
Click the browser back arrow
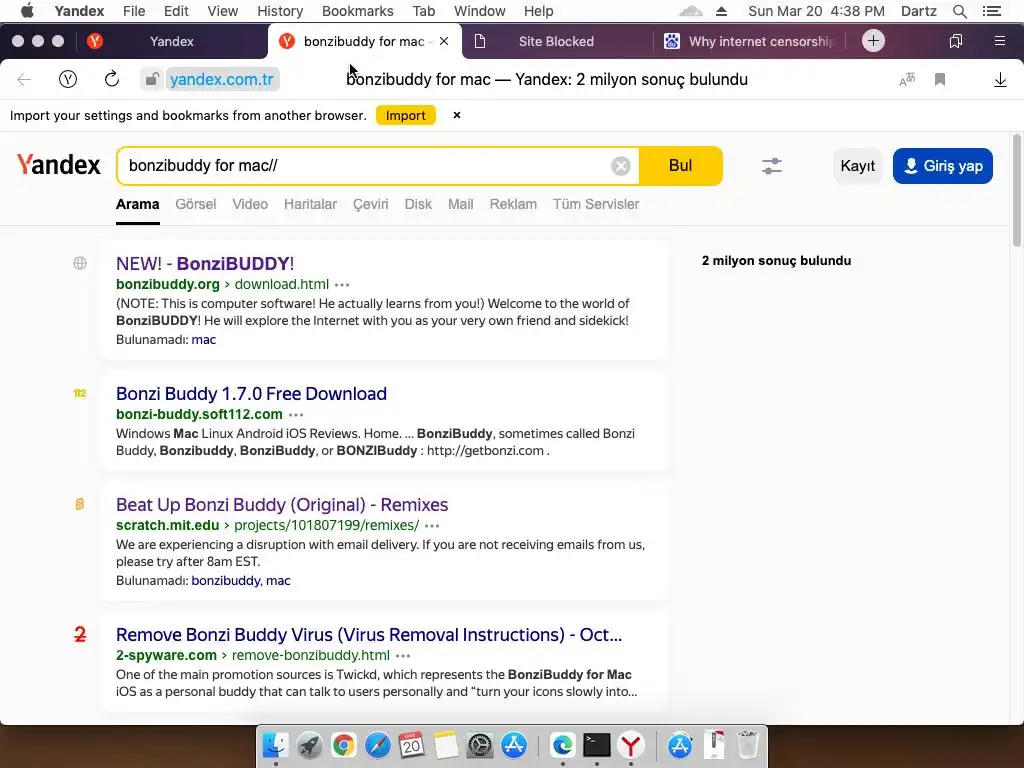point(24,80)
